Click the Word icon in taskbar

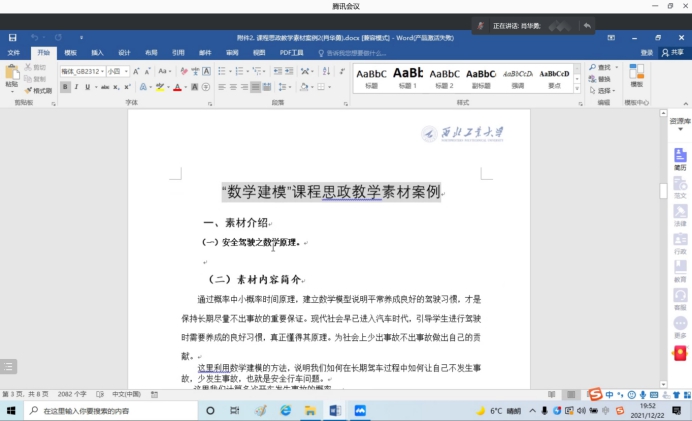click(335, 410)
